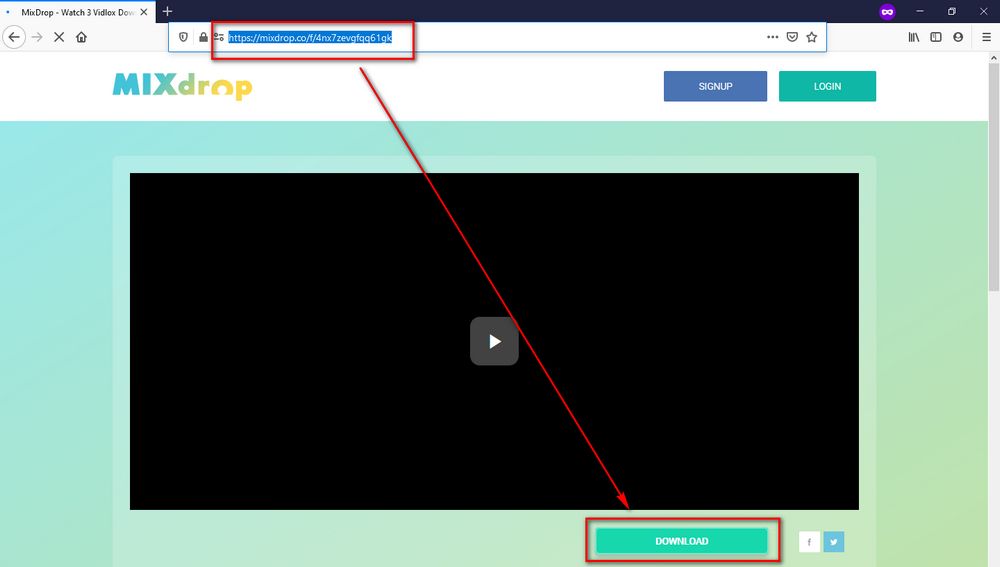The image size is (1000, 567).
Task: Close the MixDrop tab
Action: click(143, 12)
